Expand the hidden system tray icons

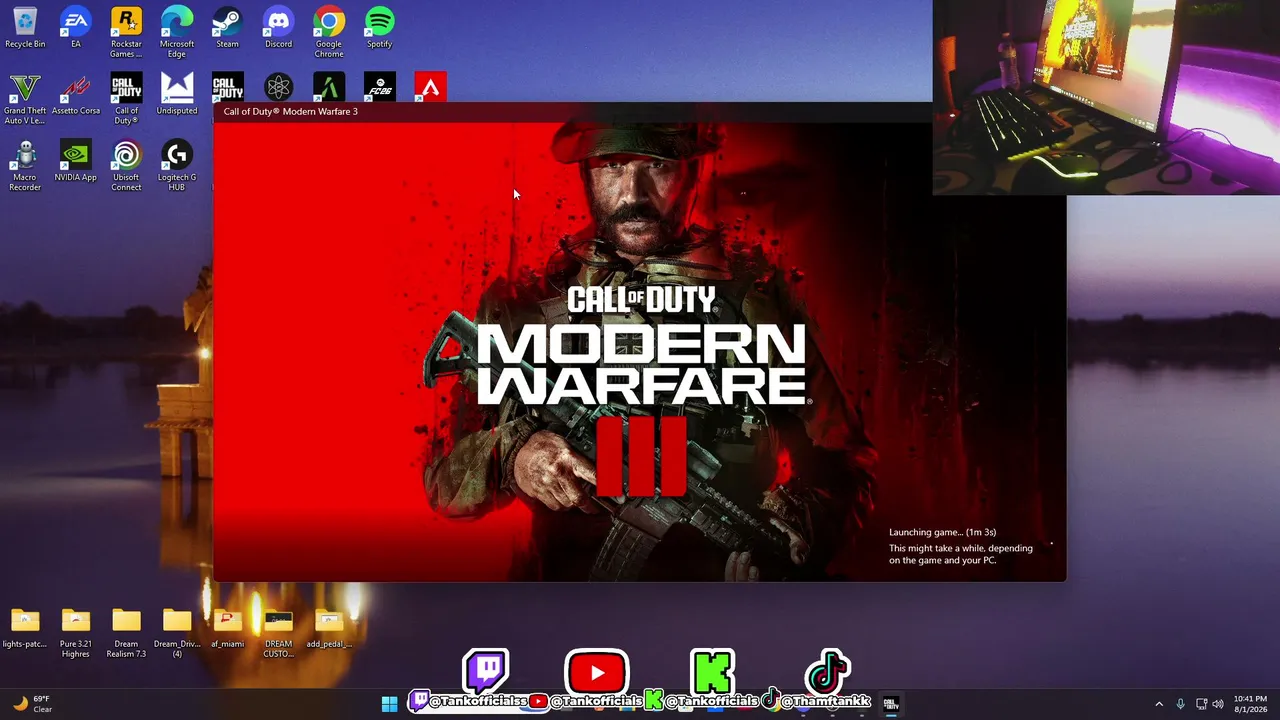coord(1159,704)
